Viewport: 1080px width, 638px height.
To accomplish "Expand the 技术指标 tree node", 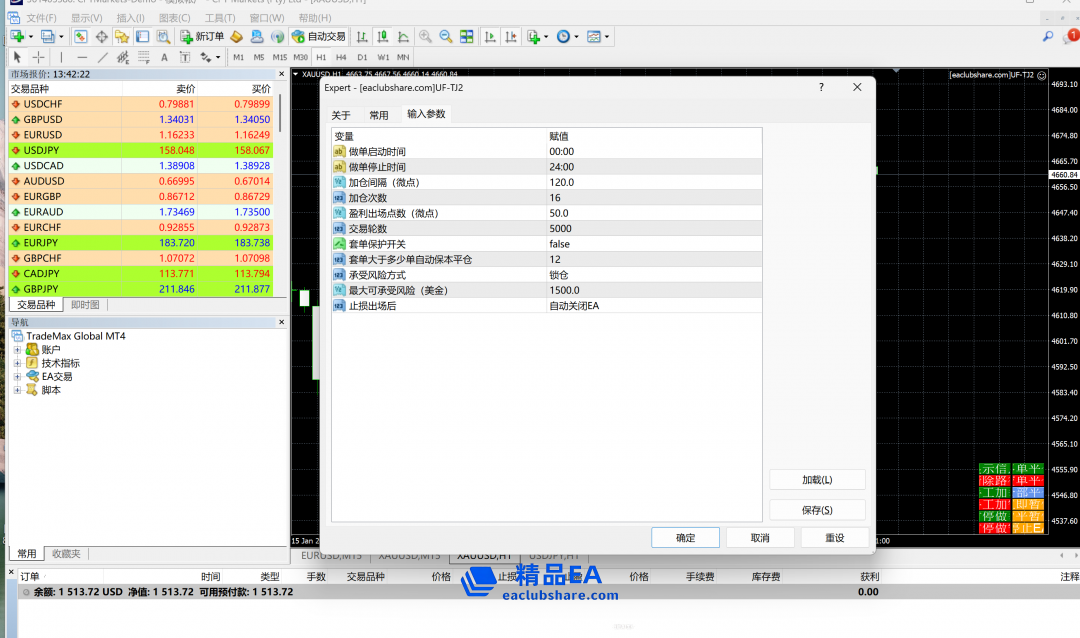I will 17,363.
